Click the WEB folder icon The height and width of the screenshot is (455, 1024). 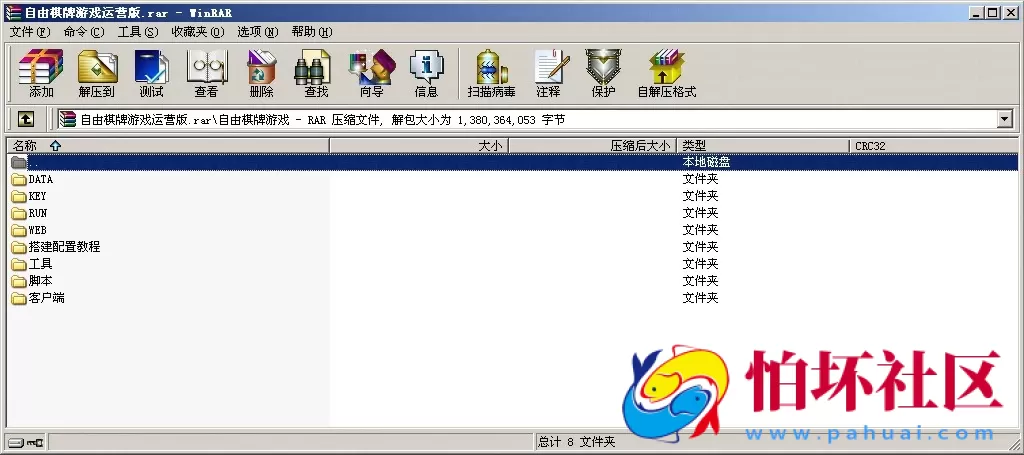point(19,230)
